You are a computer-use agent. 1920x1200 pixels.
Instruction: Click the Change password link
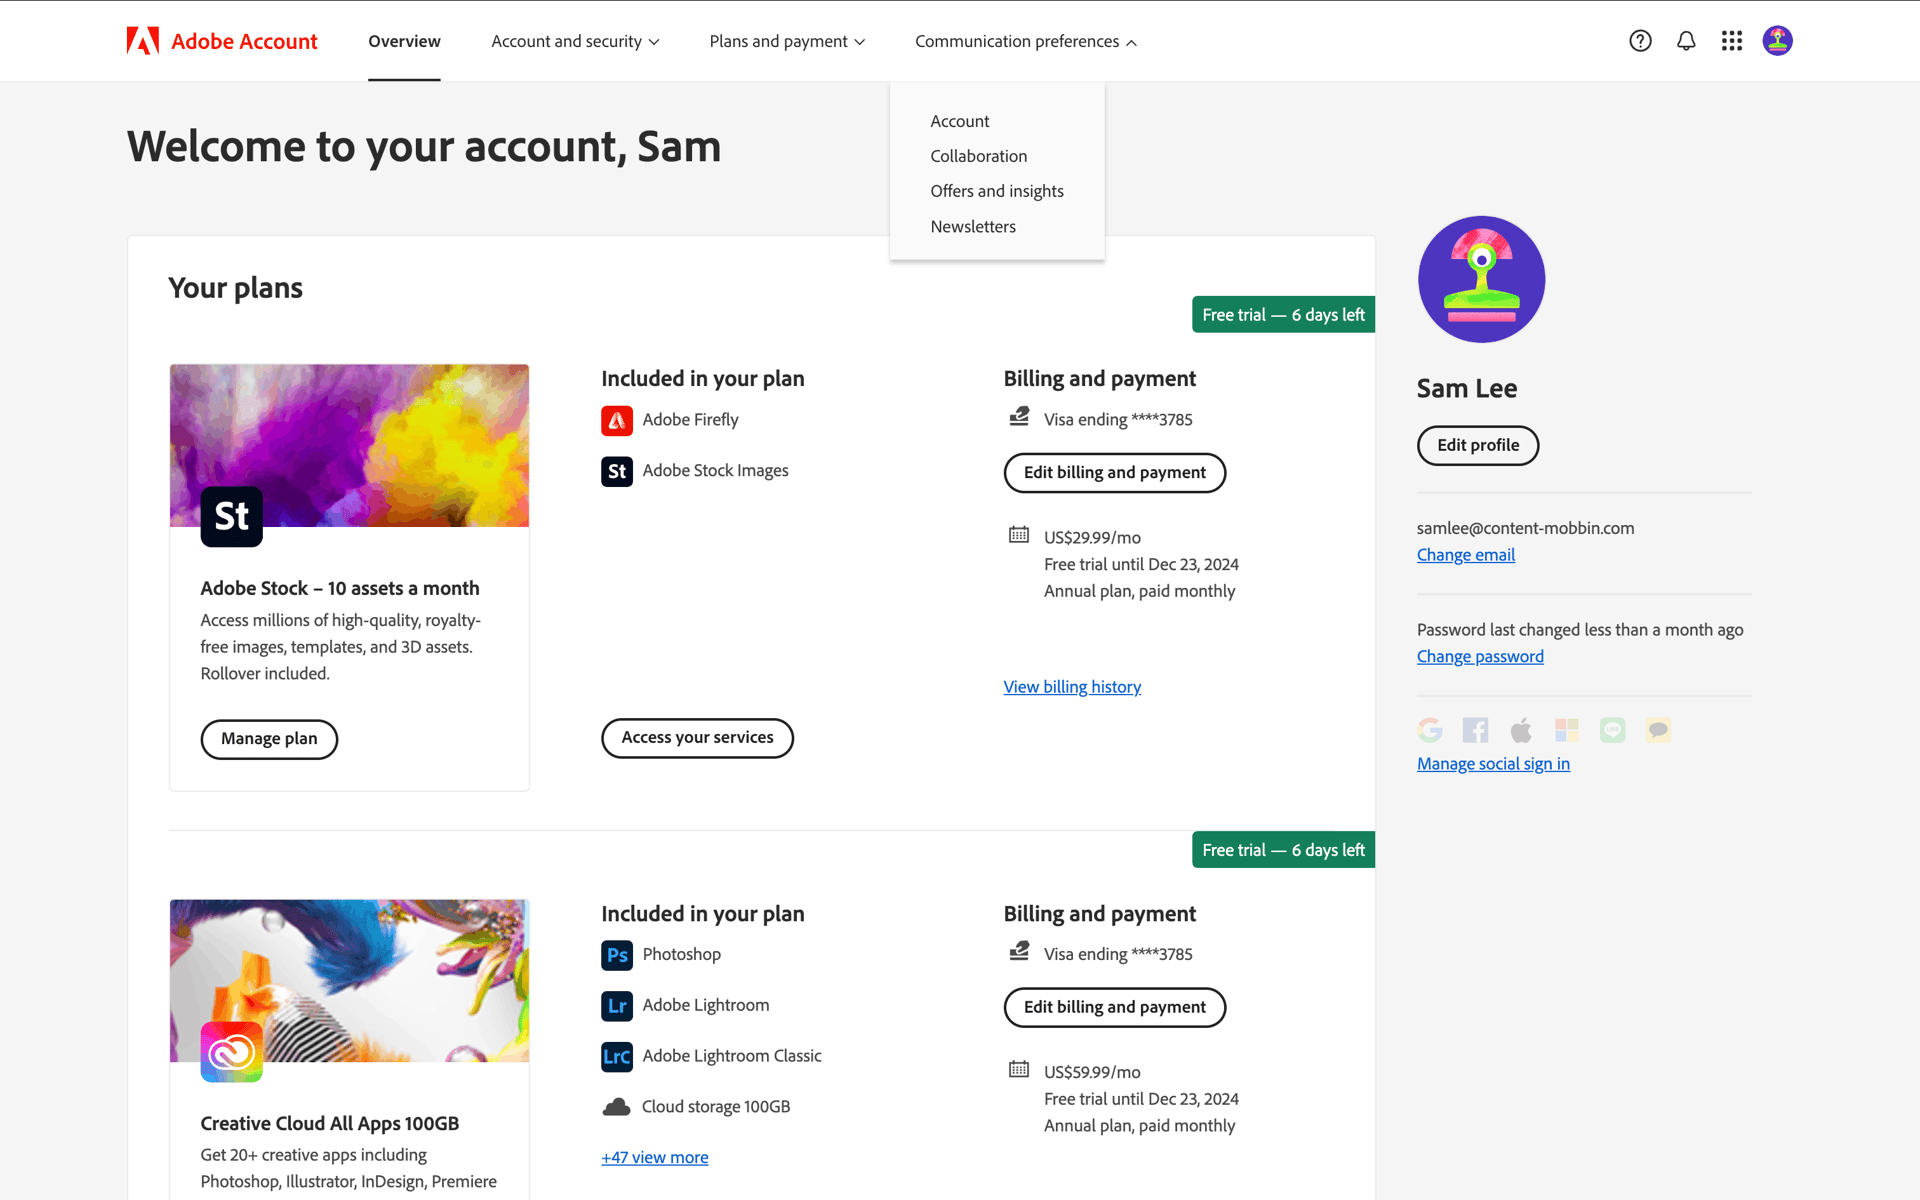click(1480, 657)
